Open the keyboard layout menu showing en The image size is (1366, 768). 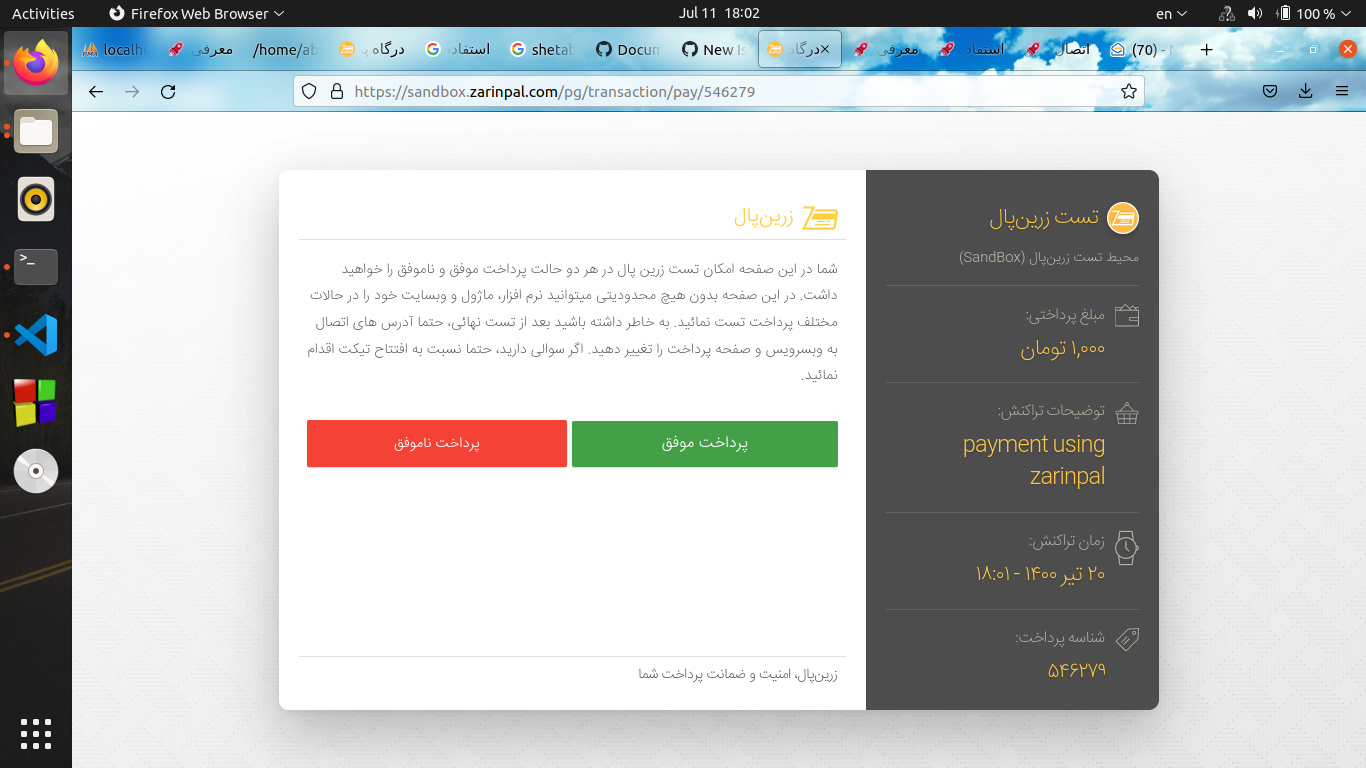(x=1172, y=13)
